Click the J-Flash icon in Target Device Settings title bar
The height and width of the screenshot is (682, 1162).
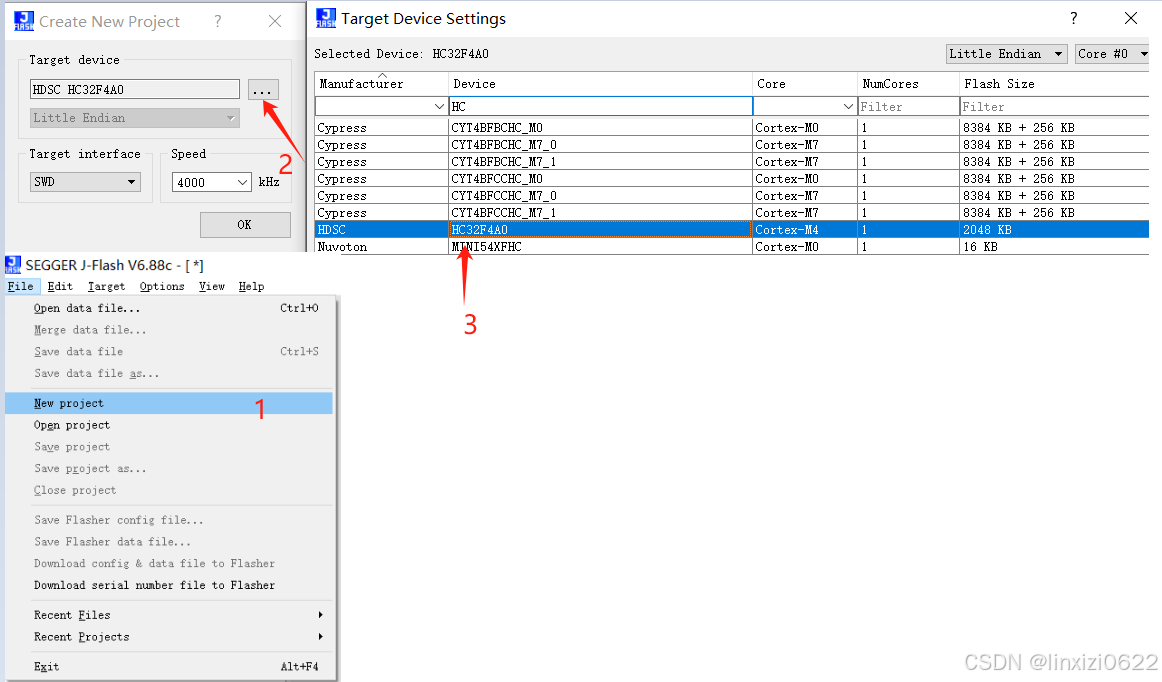[326, 18]
